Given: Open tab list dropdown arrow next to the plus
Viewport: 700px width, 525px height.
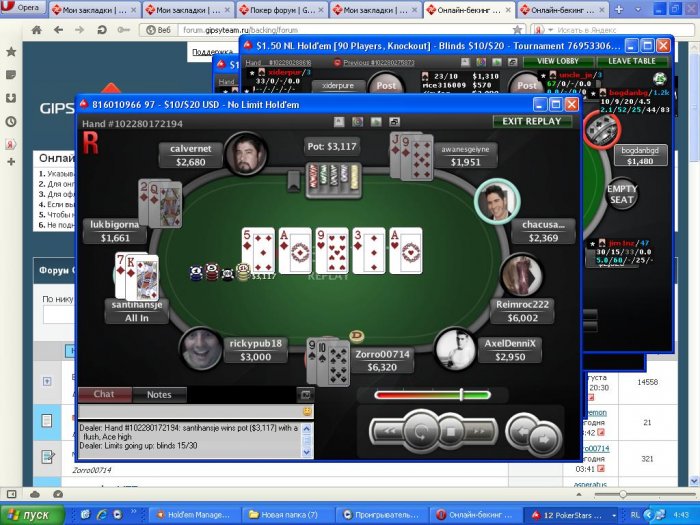Looking at the screenshot, I should coord(638,9).
